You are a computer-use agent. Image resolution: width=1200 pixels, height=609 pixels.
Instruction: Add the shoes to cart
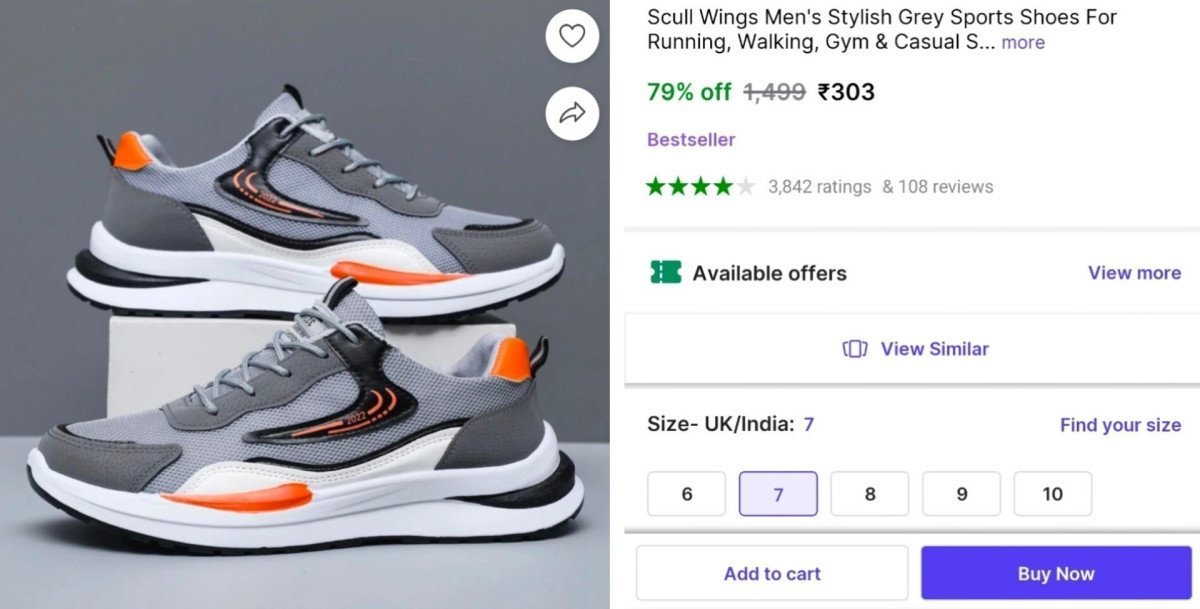click(772, 573)
